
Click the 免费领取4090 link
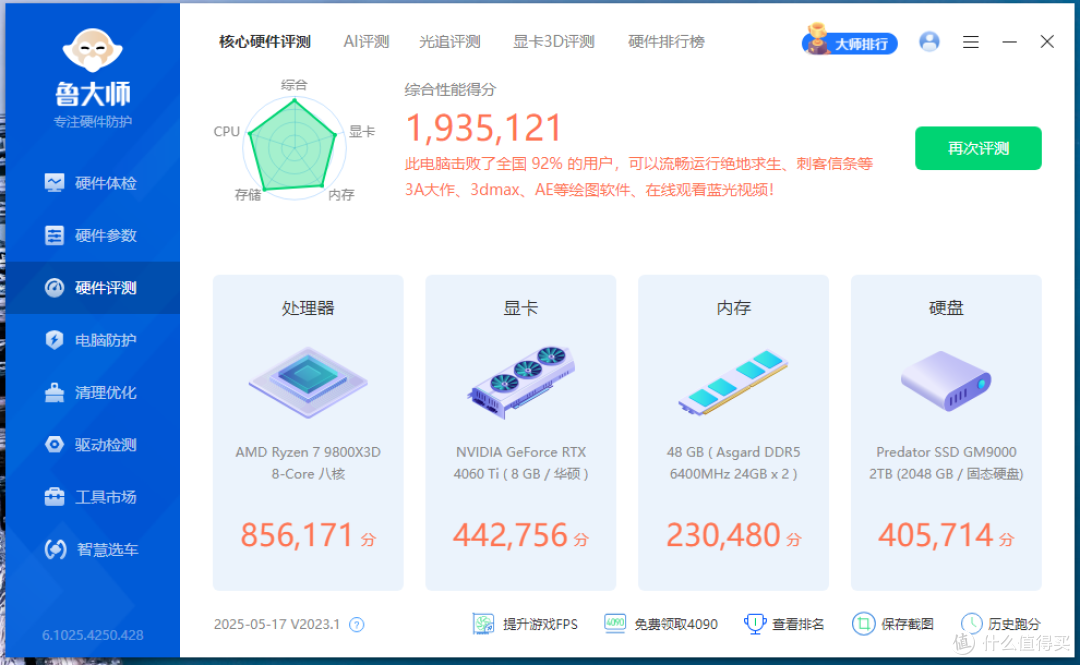click(x=676, y=624)
